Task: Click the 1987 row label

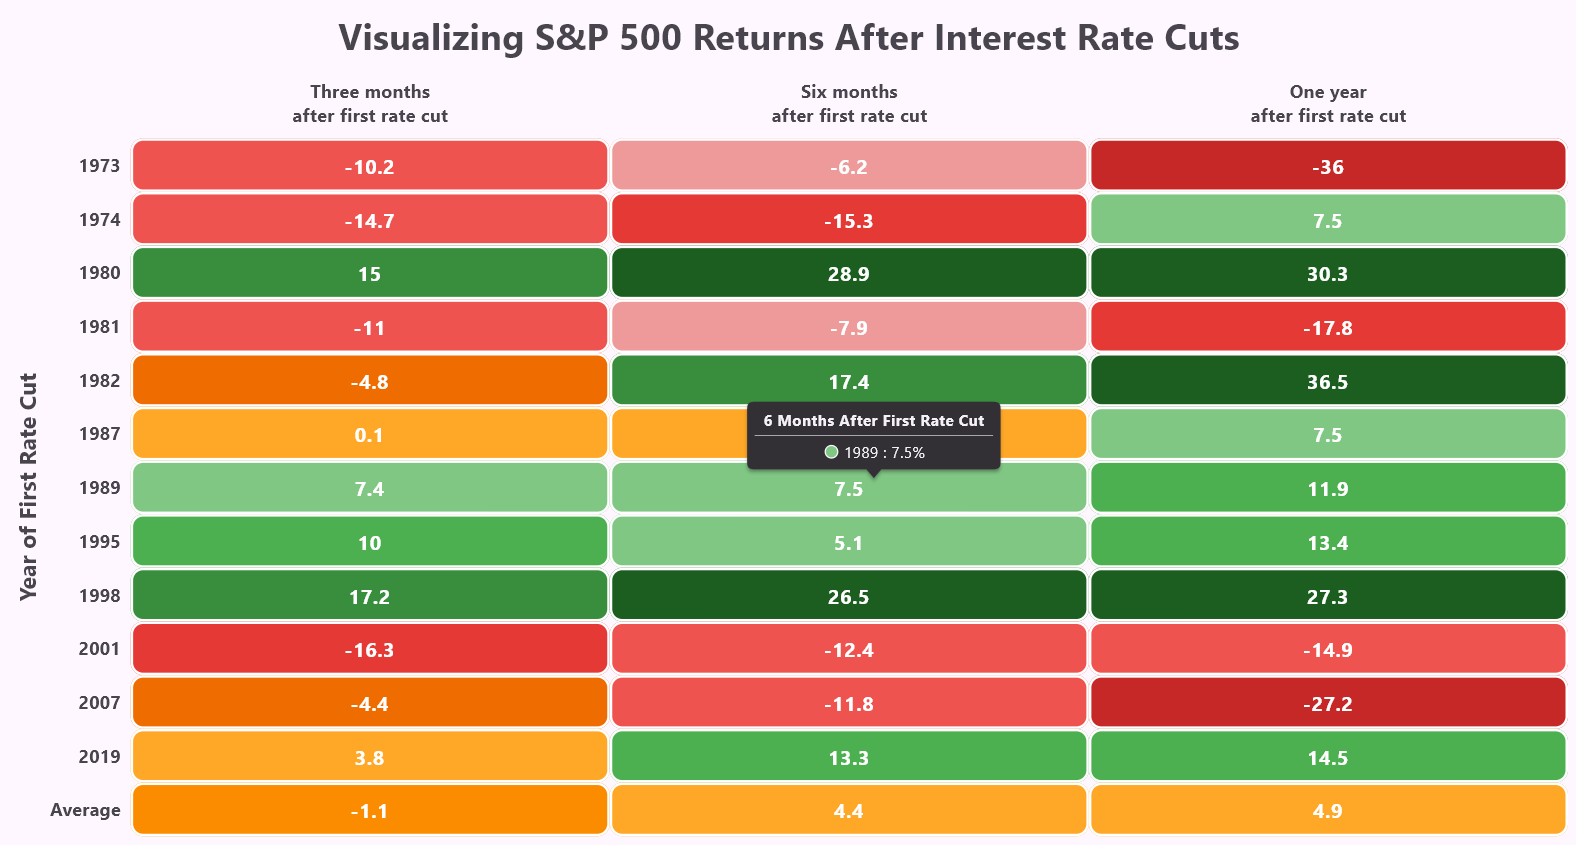Action: click(99, 434)
